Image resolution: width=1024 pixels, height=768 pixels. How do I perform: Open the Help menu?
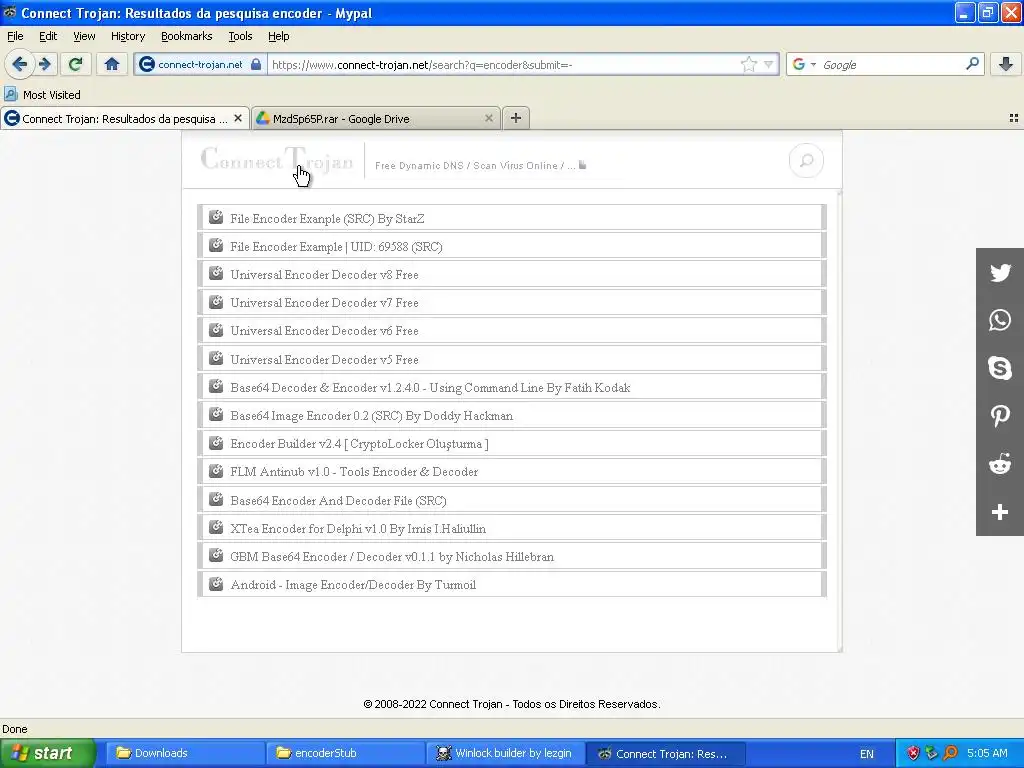[x=278, y=36]
